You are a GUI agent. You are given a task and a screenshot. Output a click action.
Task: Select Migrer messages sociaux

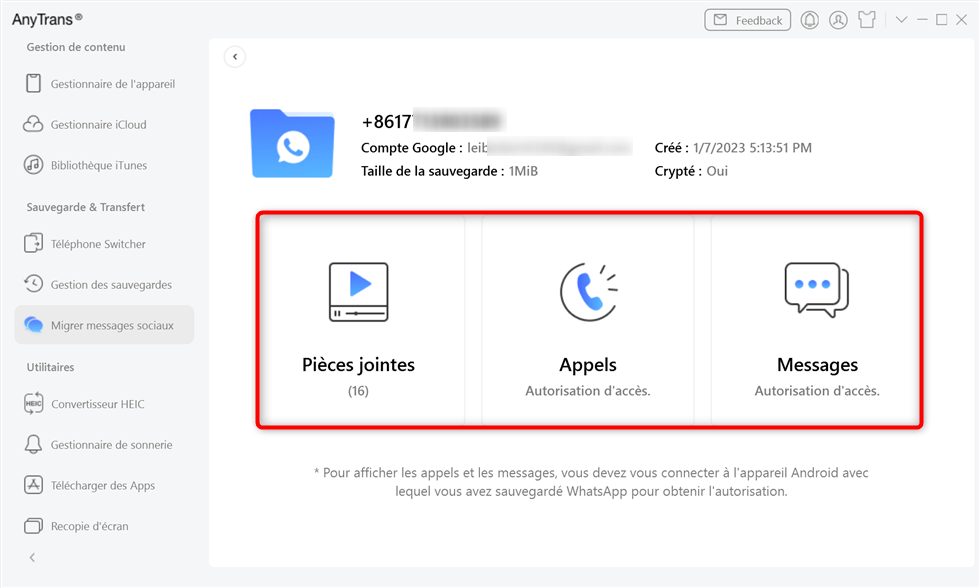104,325
